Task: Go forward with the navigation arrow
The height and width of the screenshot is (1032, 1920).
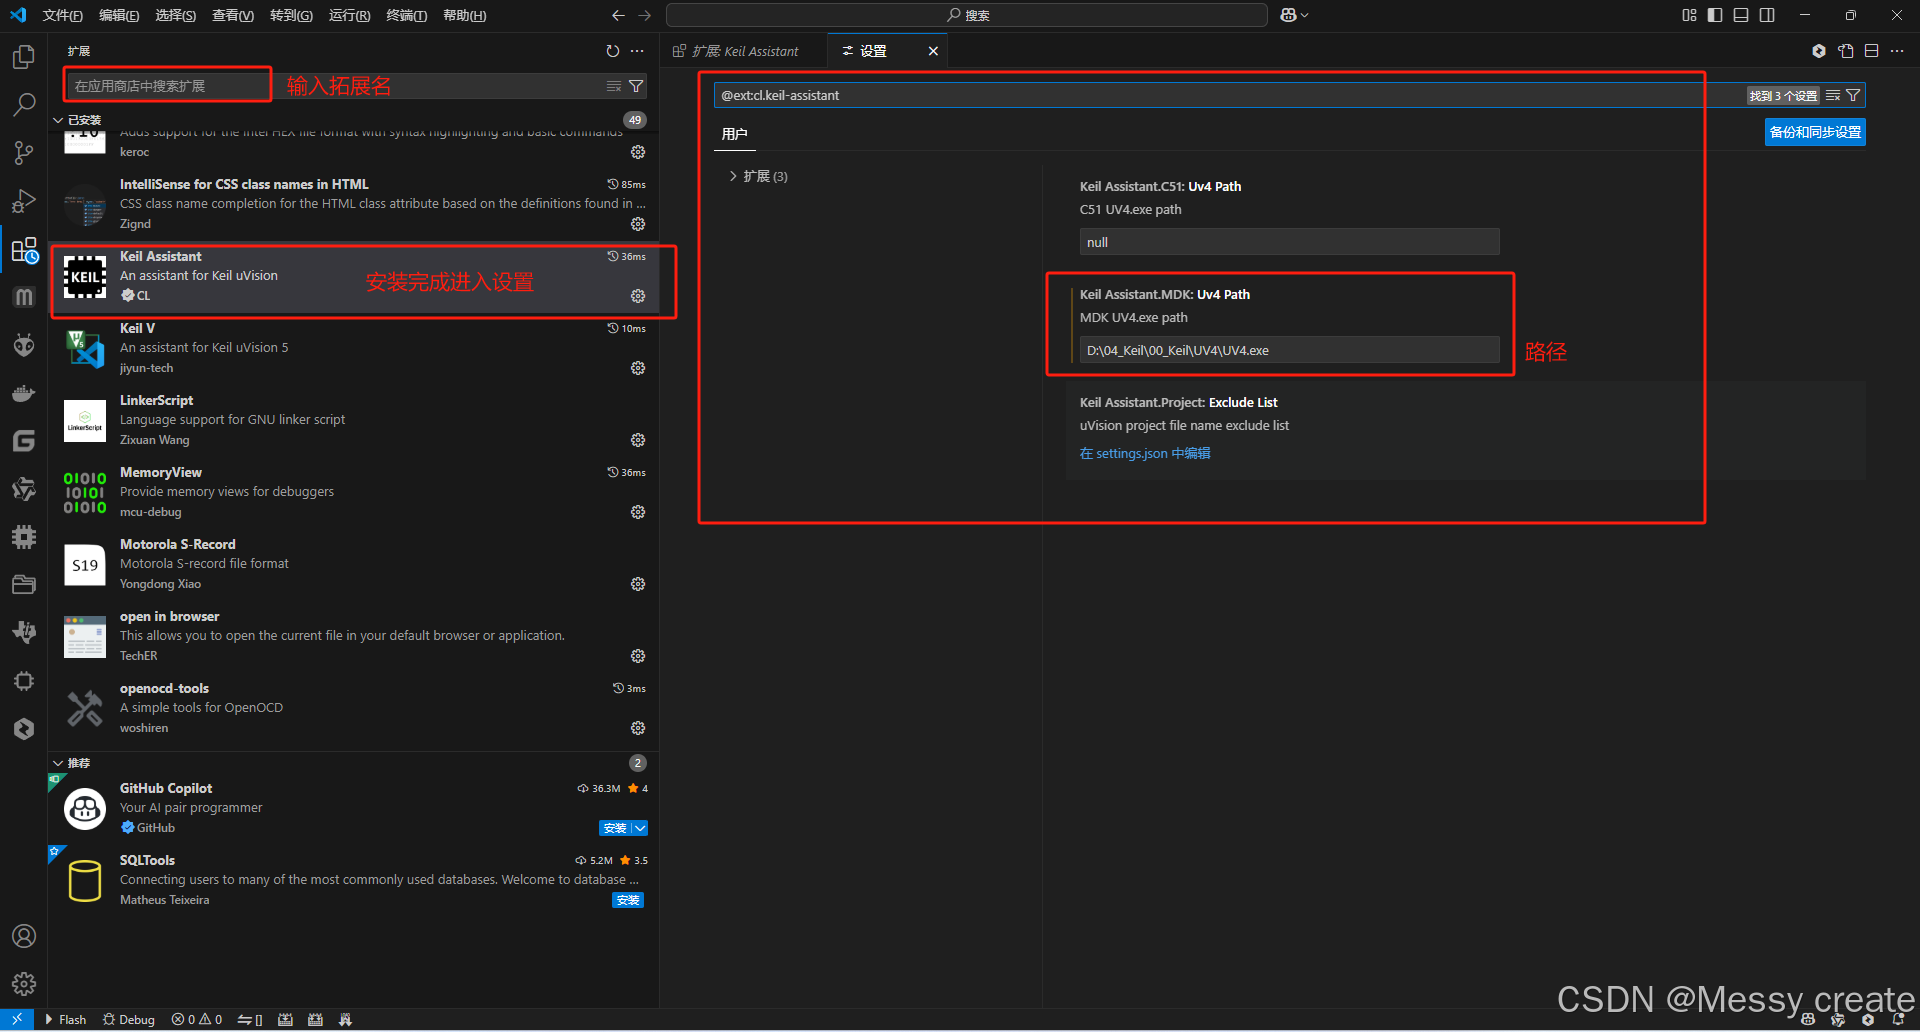Action: click(x=644, y=15)
